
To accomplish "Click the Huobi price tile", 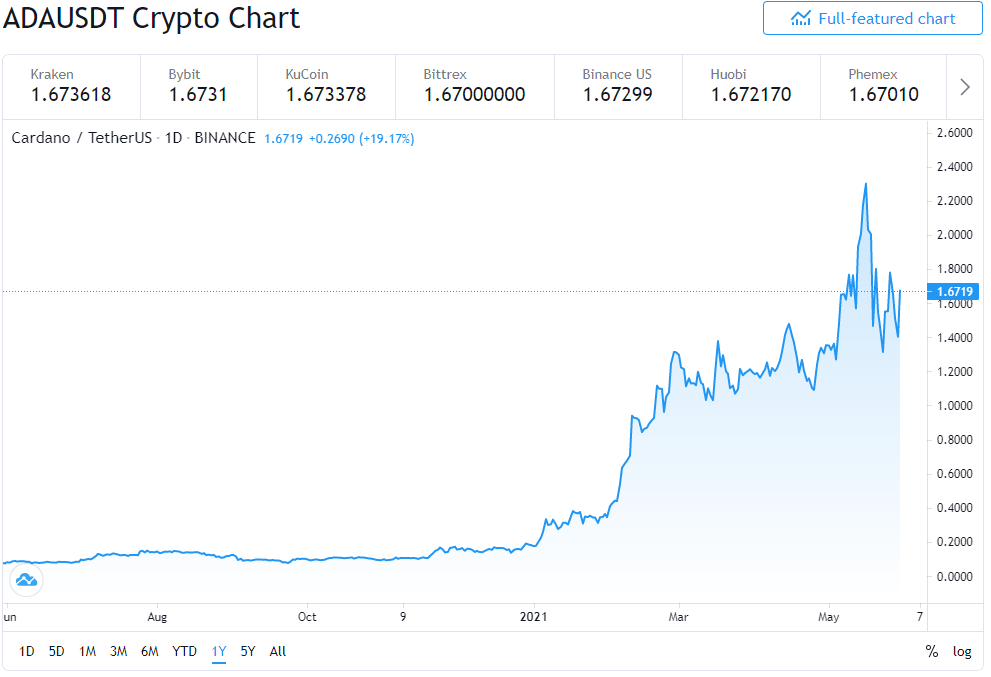I will click(751, 87).
